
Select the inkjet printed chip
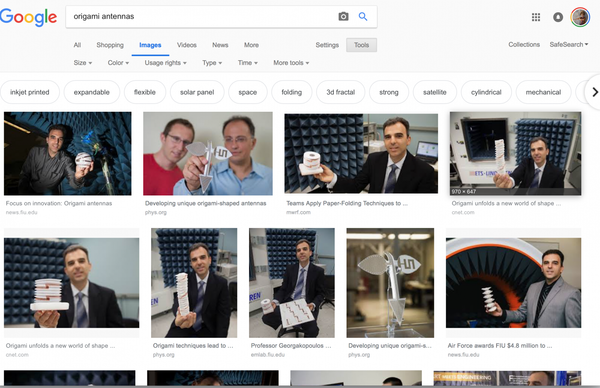30,92
